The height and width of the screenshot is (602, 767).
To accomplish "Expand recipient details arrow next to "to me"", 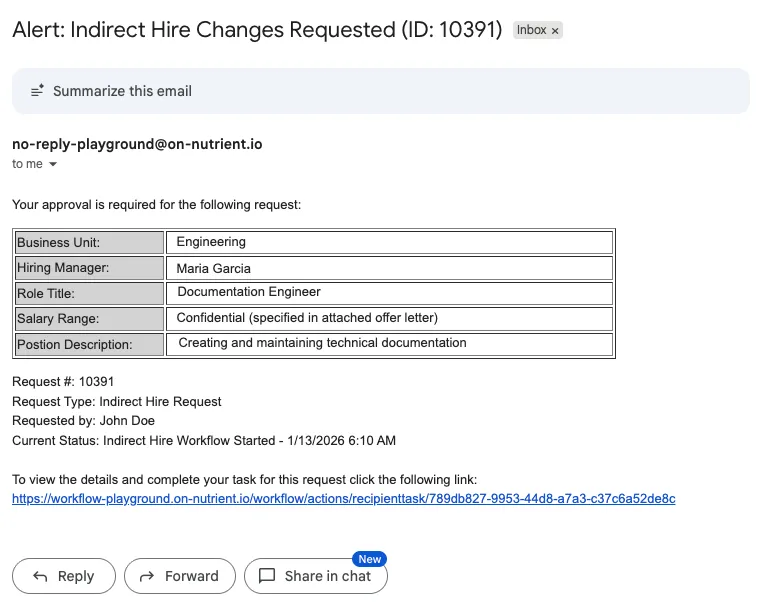I will 53,164.
